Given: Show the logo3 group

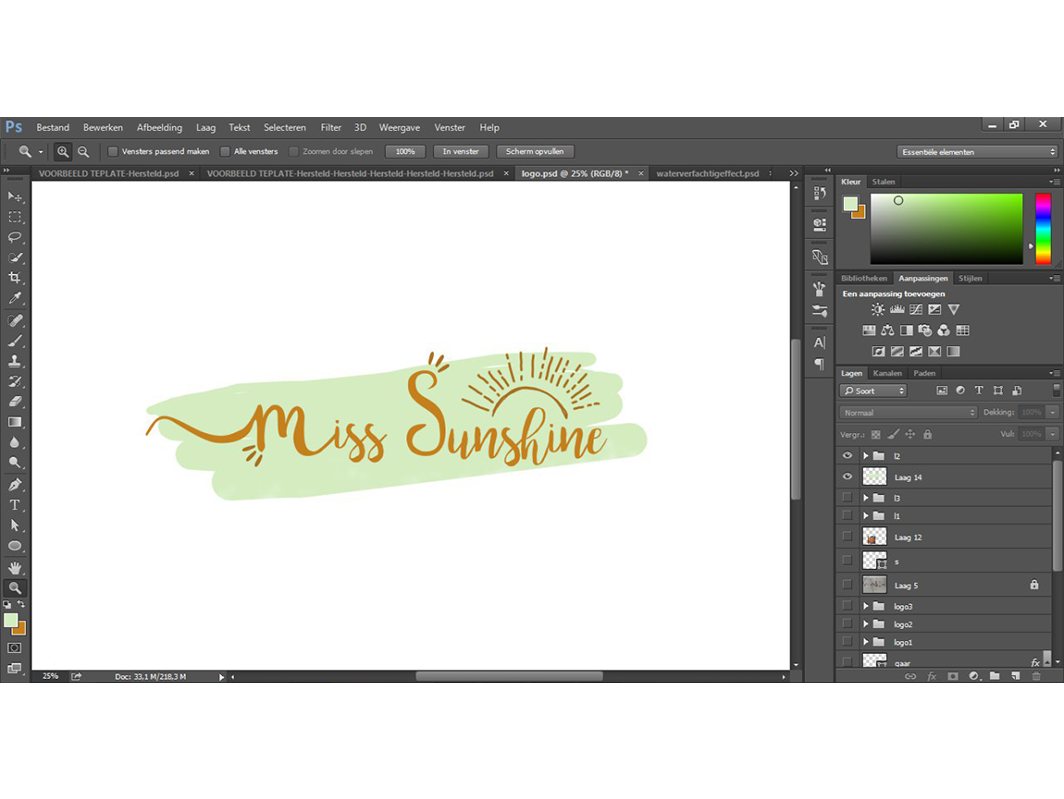Looking at the screenshot, I should (847, 606).
